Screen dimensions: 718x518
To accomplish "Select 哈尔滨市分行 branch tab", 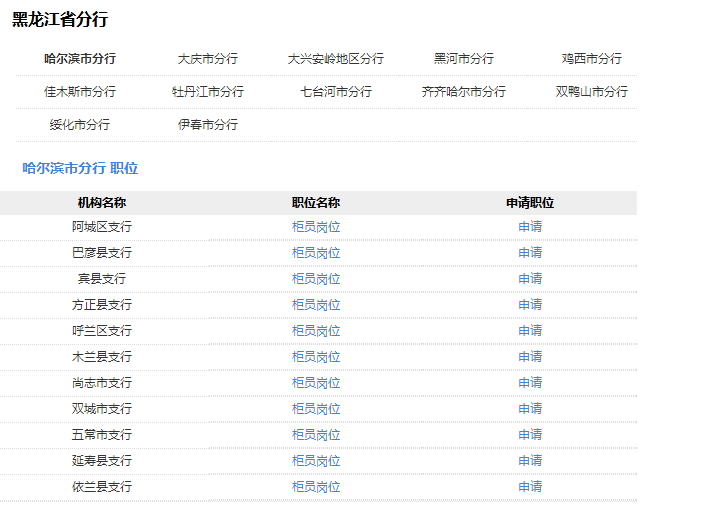I will click(80, 59).
